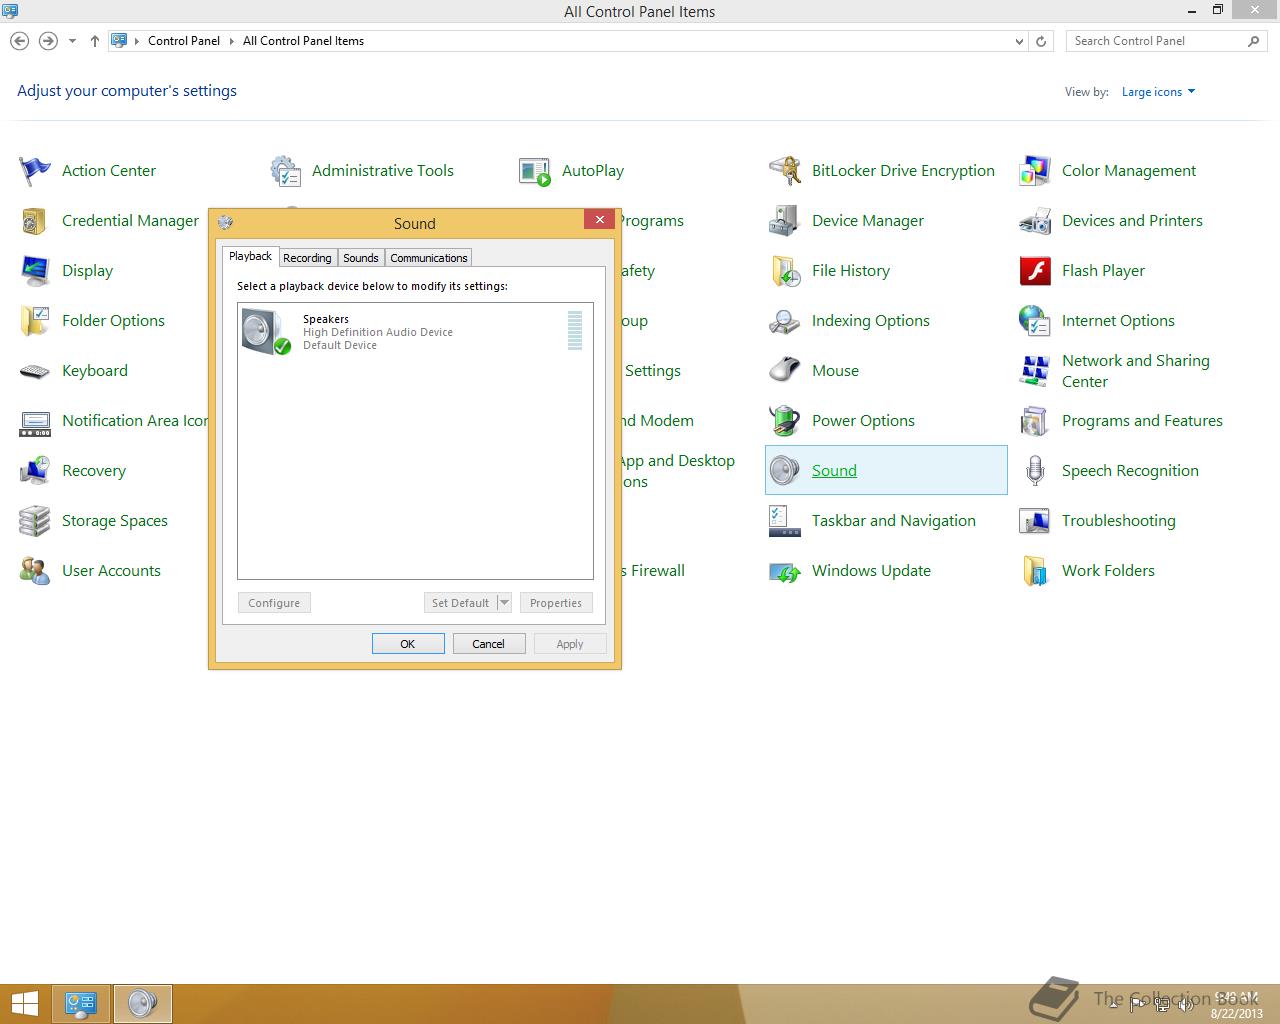
Task: Open the Internet Options globe icon
Action: (x=1035, y=321)
